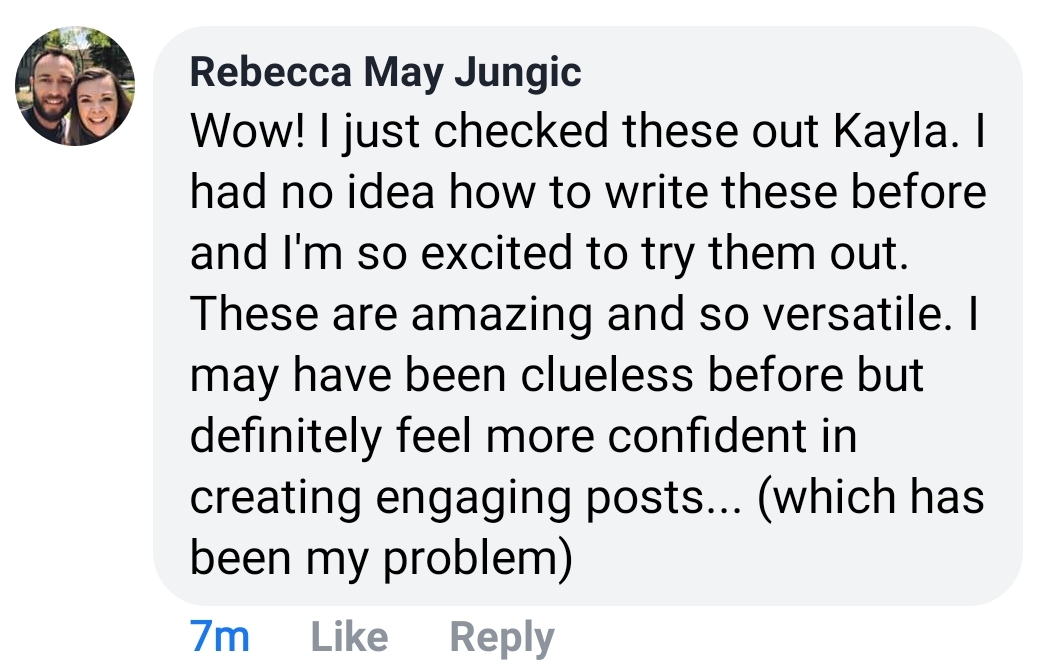Click the word "problem)" ending the comment
This screenshot has height=671, width=1039.
tap(478, 560)
